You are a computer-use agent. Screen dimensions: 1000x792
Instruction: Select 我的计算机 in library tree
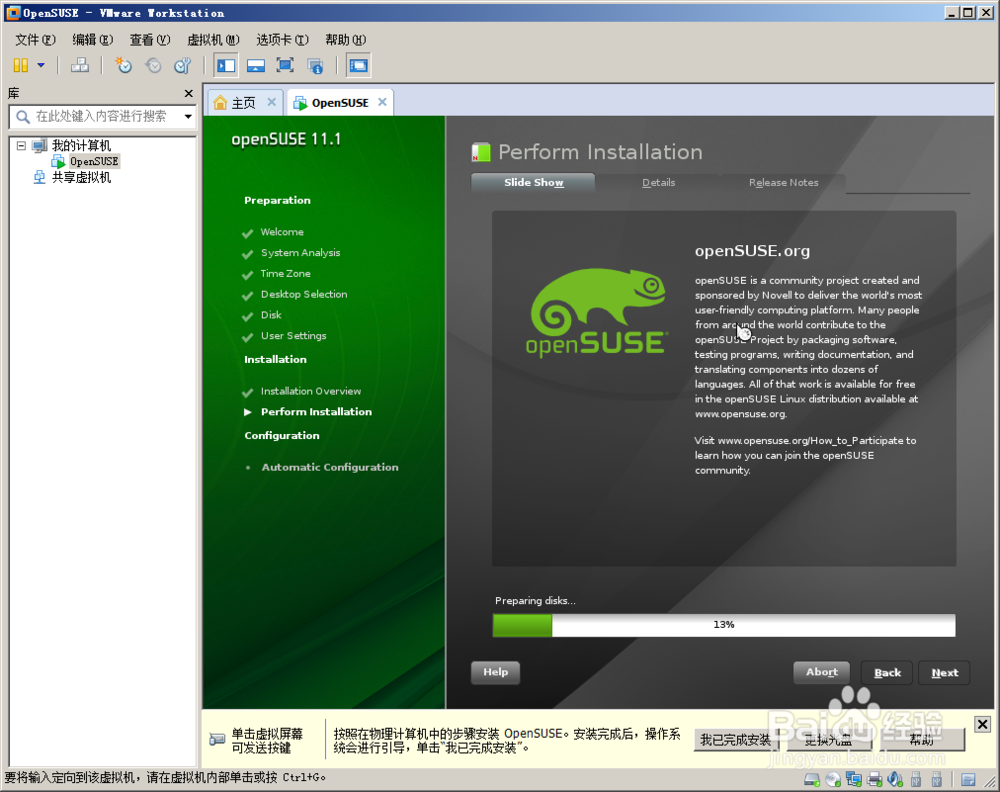tap(81, 145)
